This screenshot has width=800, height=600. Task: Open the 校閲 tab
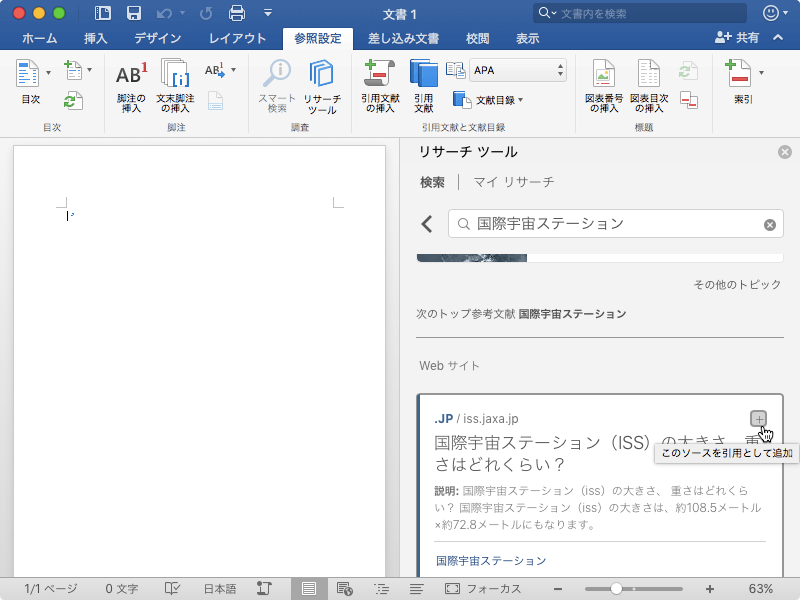[x=478, y=38]
